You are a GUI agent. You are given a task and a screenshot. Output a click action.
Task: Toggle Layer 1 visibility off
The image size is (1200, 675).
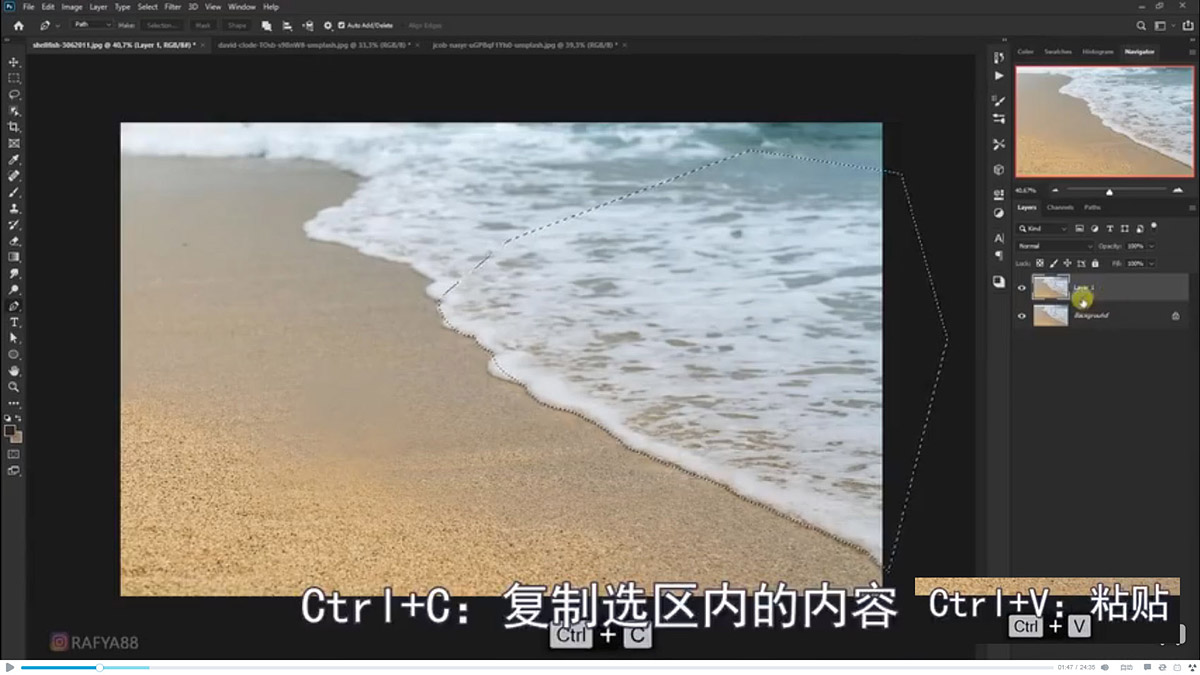click(1021, 288)
